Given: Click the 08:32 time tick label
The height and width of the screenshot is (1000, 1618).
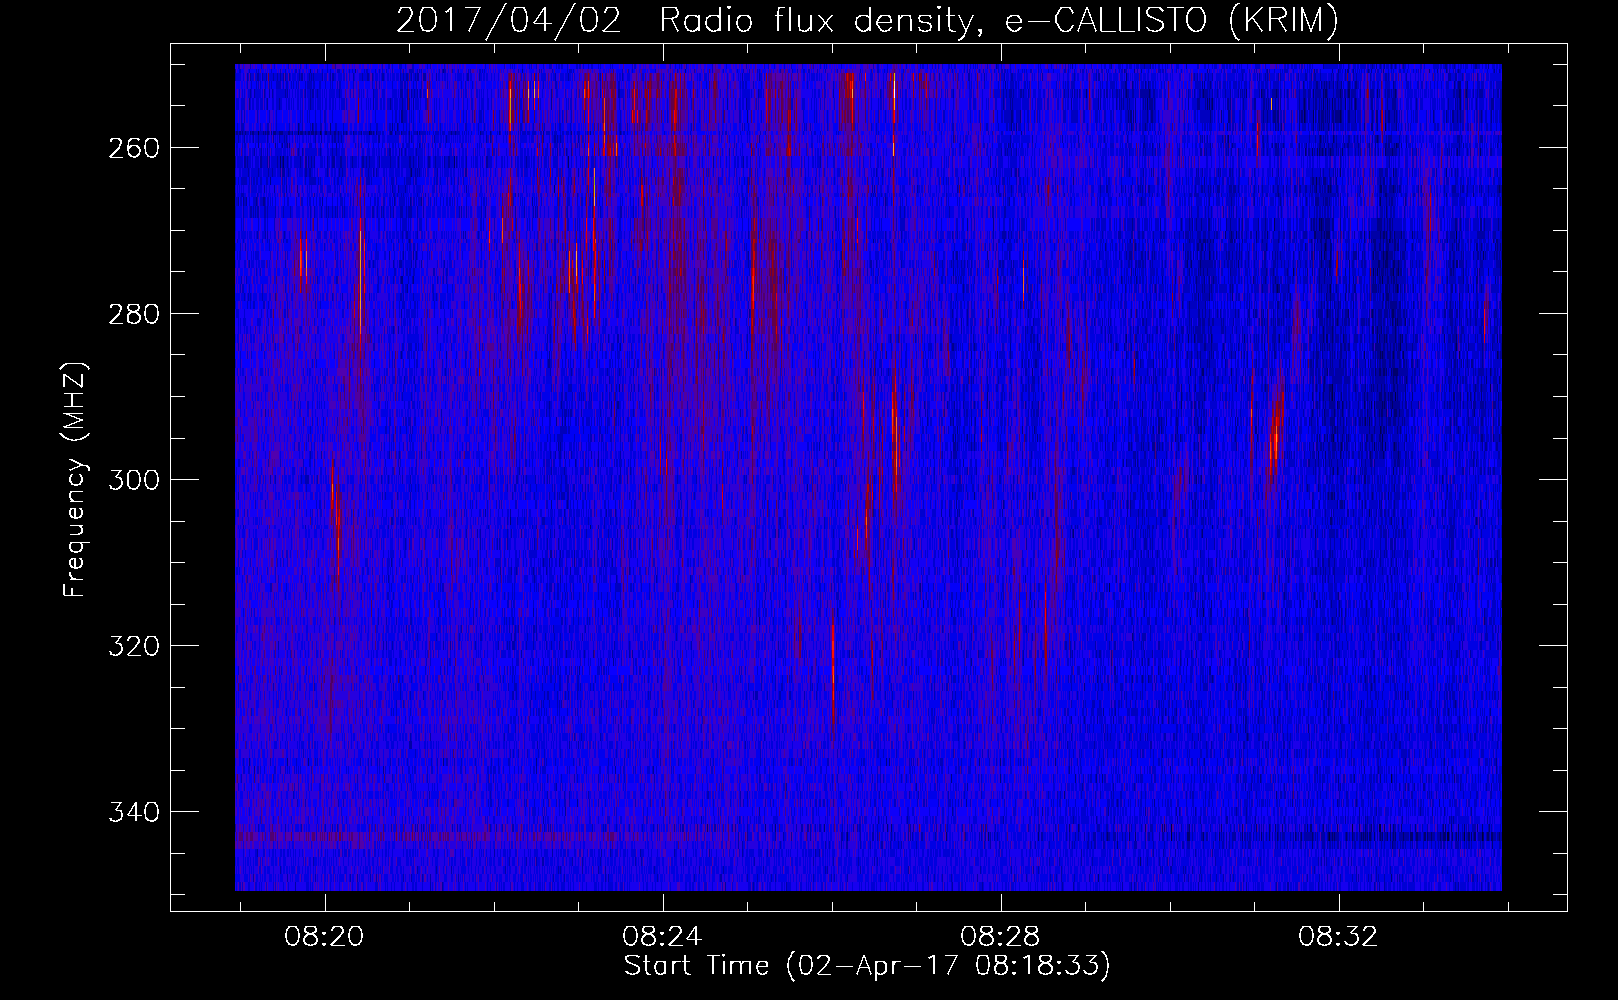Looking at the screenshot, I should (x=1339, y=937).
